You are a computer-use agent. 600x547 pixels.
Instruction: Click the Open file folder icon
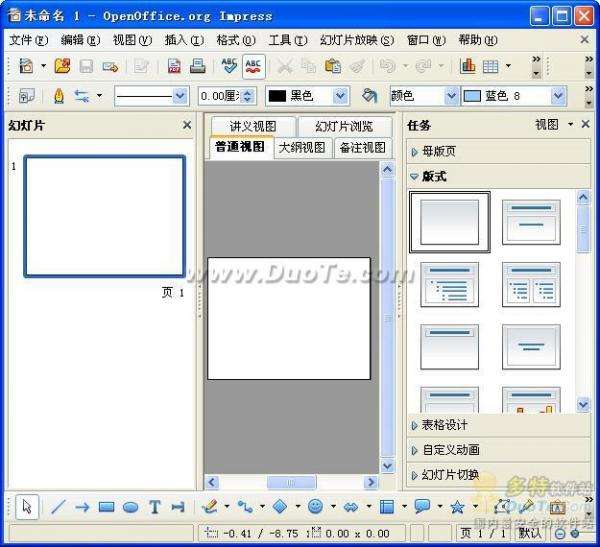(x=62, y=66)
